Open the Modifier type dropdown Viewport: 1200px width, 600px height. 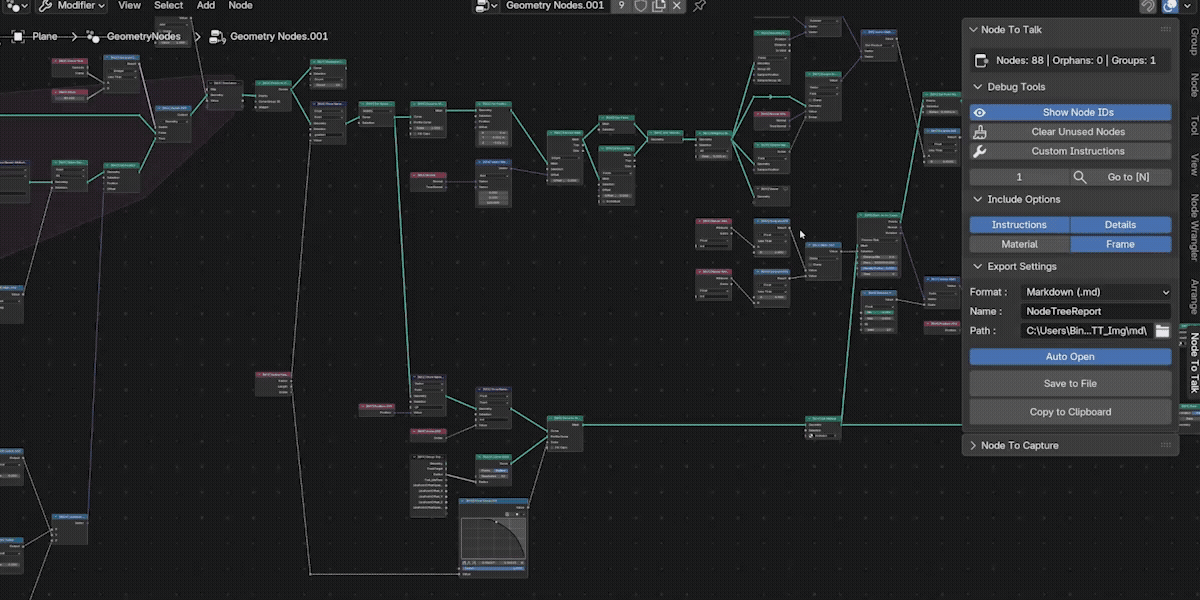[72, 6]
